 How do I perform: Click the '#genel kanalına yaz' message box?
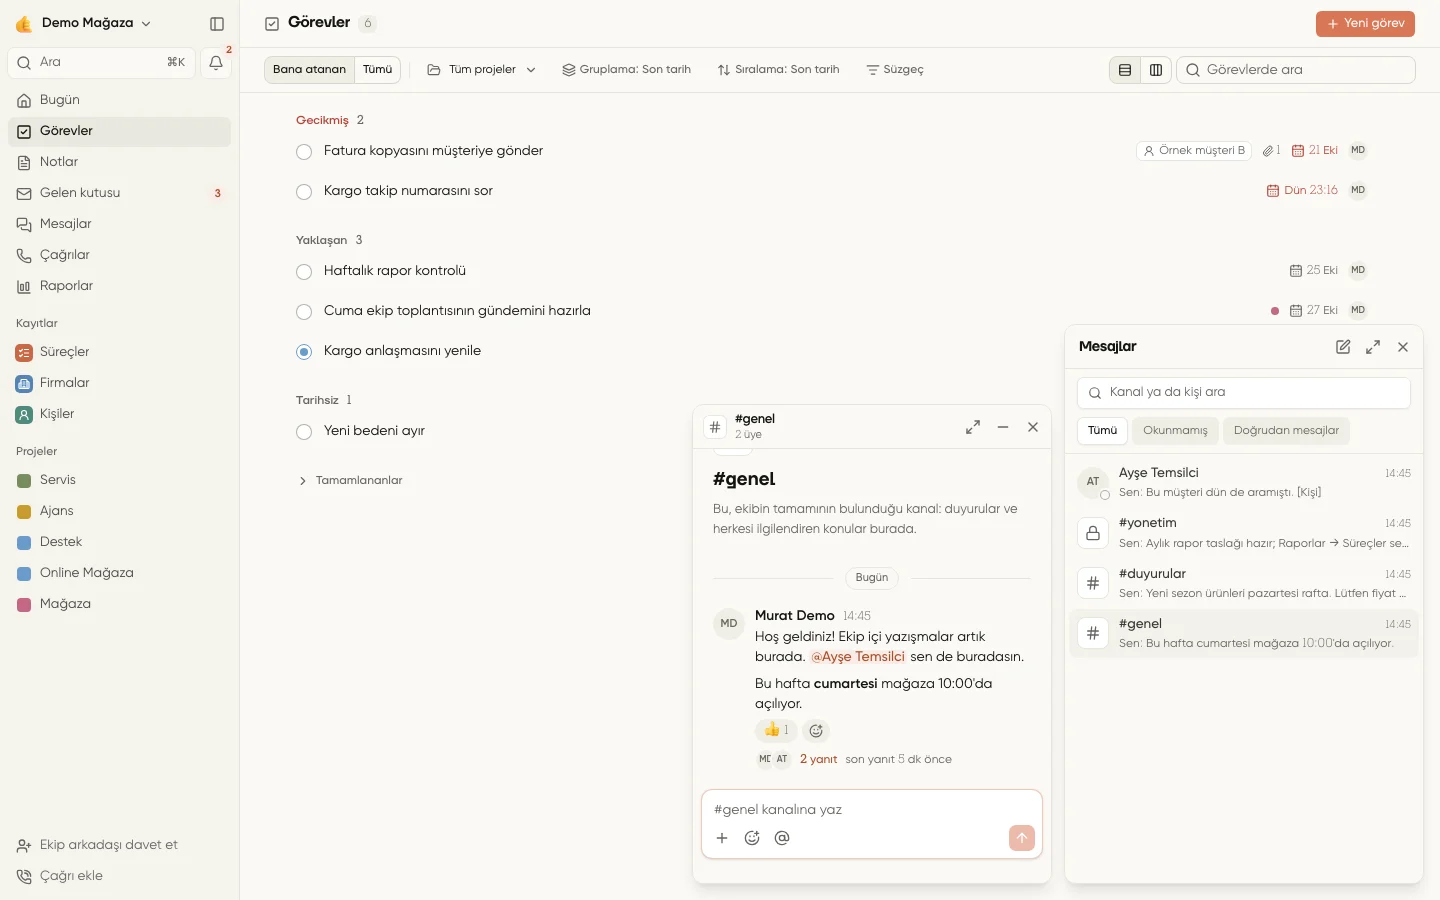pyautogui.click(x=872, y=810)
